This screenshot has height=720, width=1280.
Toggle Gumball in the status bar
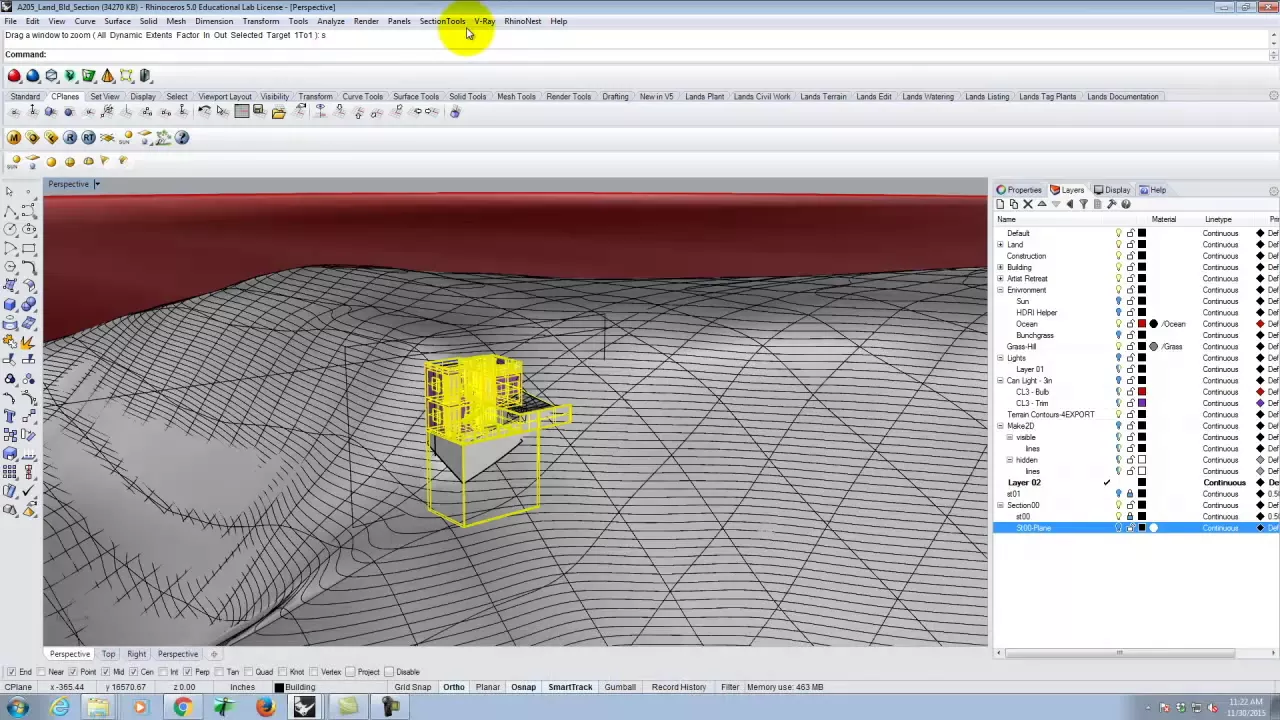coord(620,687)
